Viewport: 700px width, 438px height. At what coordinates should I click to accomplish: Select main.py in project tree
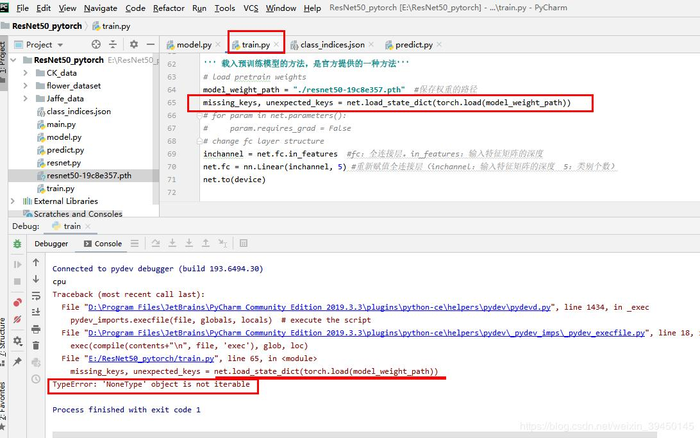(x=61, y=125)
